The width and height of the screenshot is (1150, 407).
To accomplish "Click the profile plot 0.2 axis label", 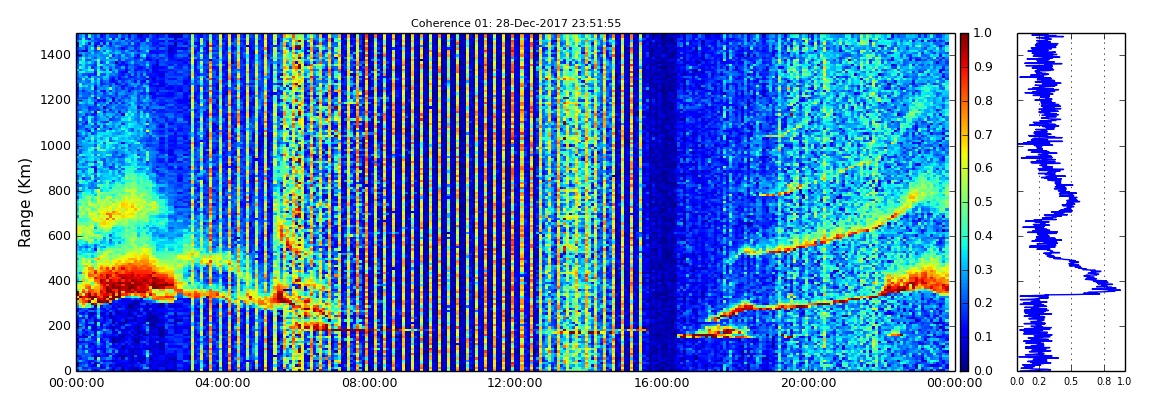I will pyautogui.click(x=1039, y=382).
